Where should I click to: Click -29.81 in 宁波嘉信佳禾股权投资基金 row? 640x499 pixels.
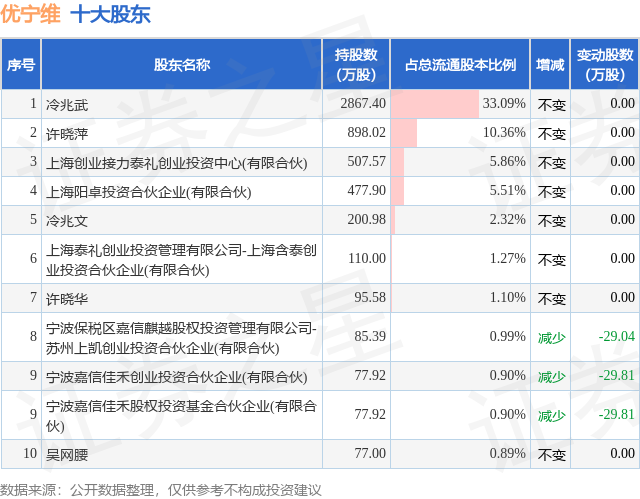pyautogui.click(x=617, y=414)
